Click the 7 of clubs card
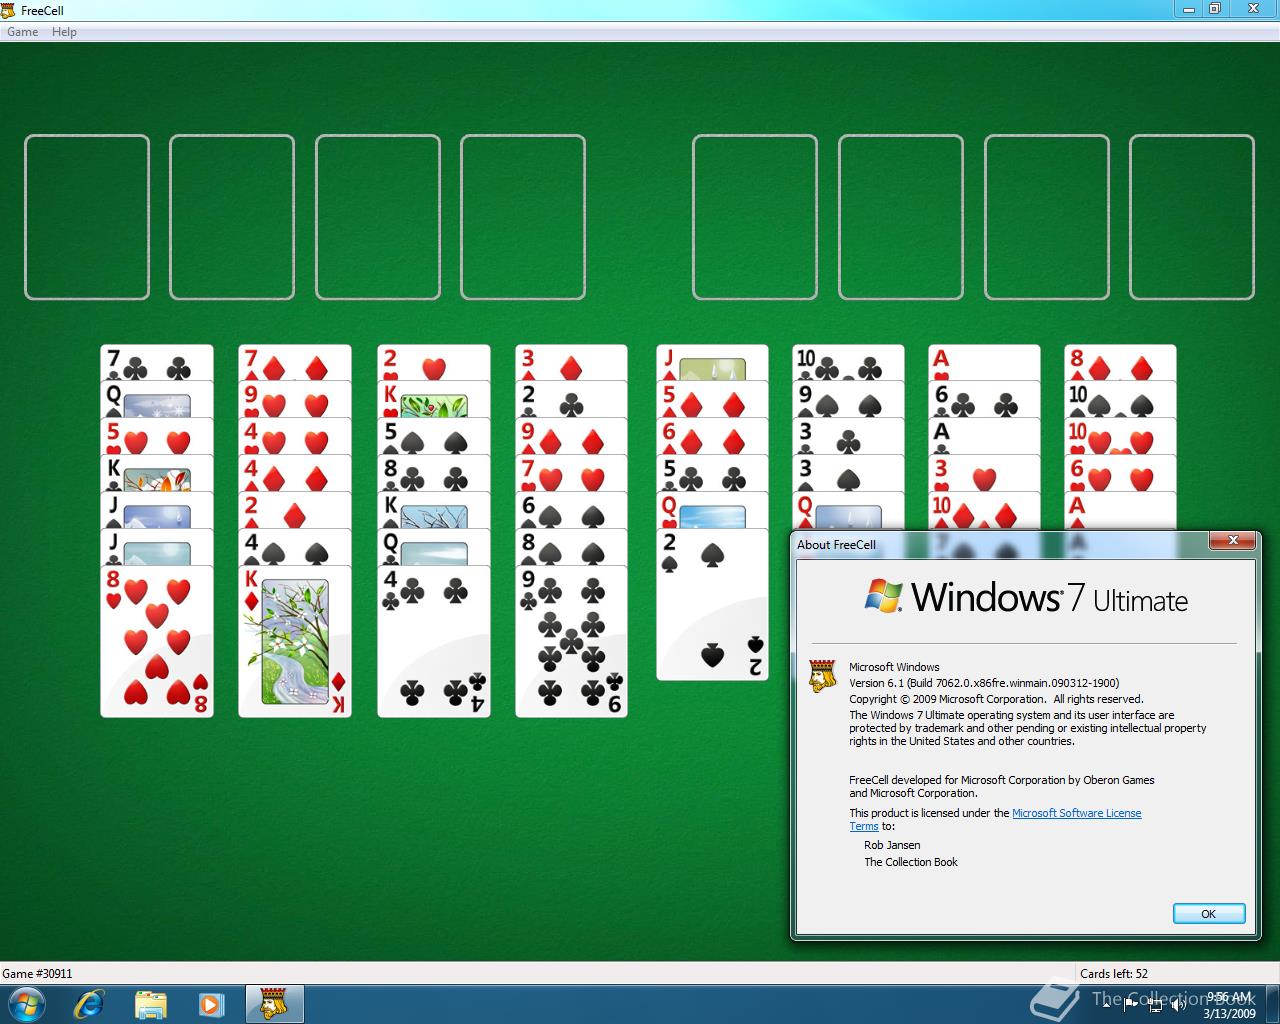Screen dimensions: 1280x1024 tap(157, 362)
